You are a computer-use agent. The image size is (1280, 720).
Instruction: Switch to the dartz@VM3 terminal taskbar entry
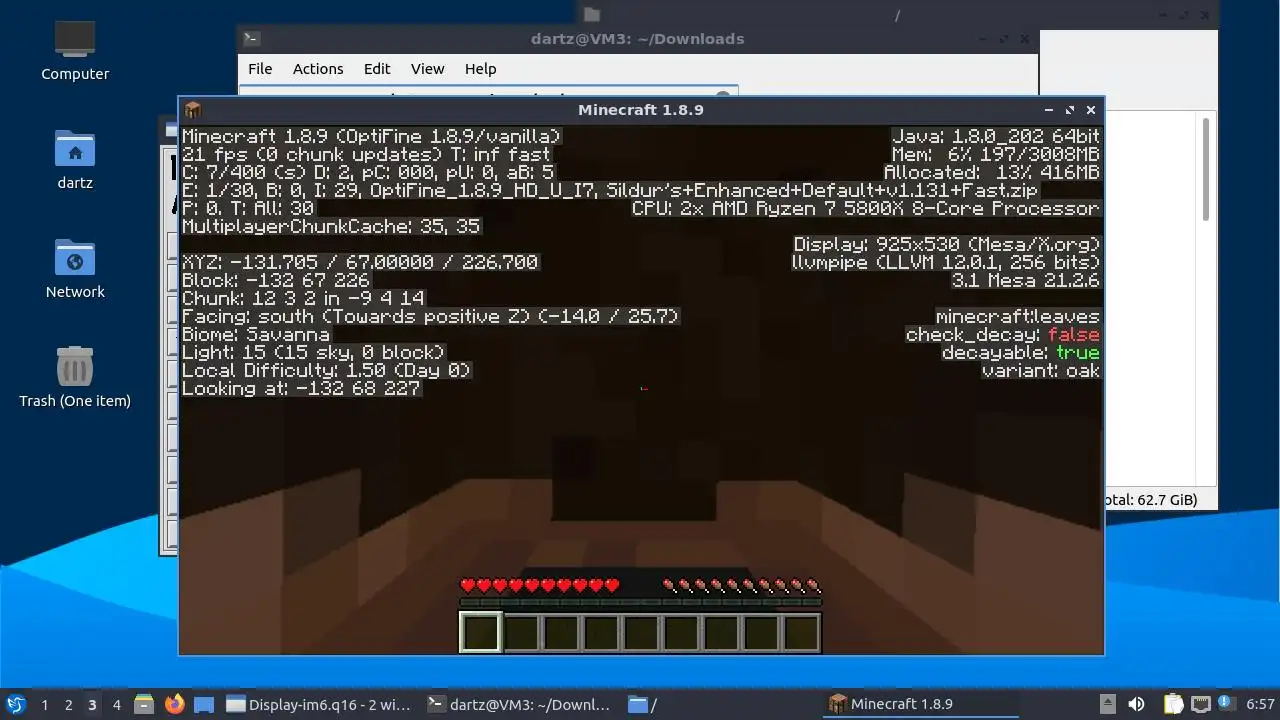tap(518, 704)
